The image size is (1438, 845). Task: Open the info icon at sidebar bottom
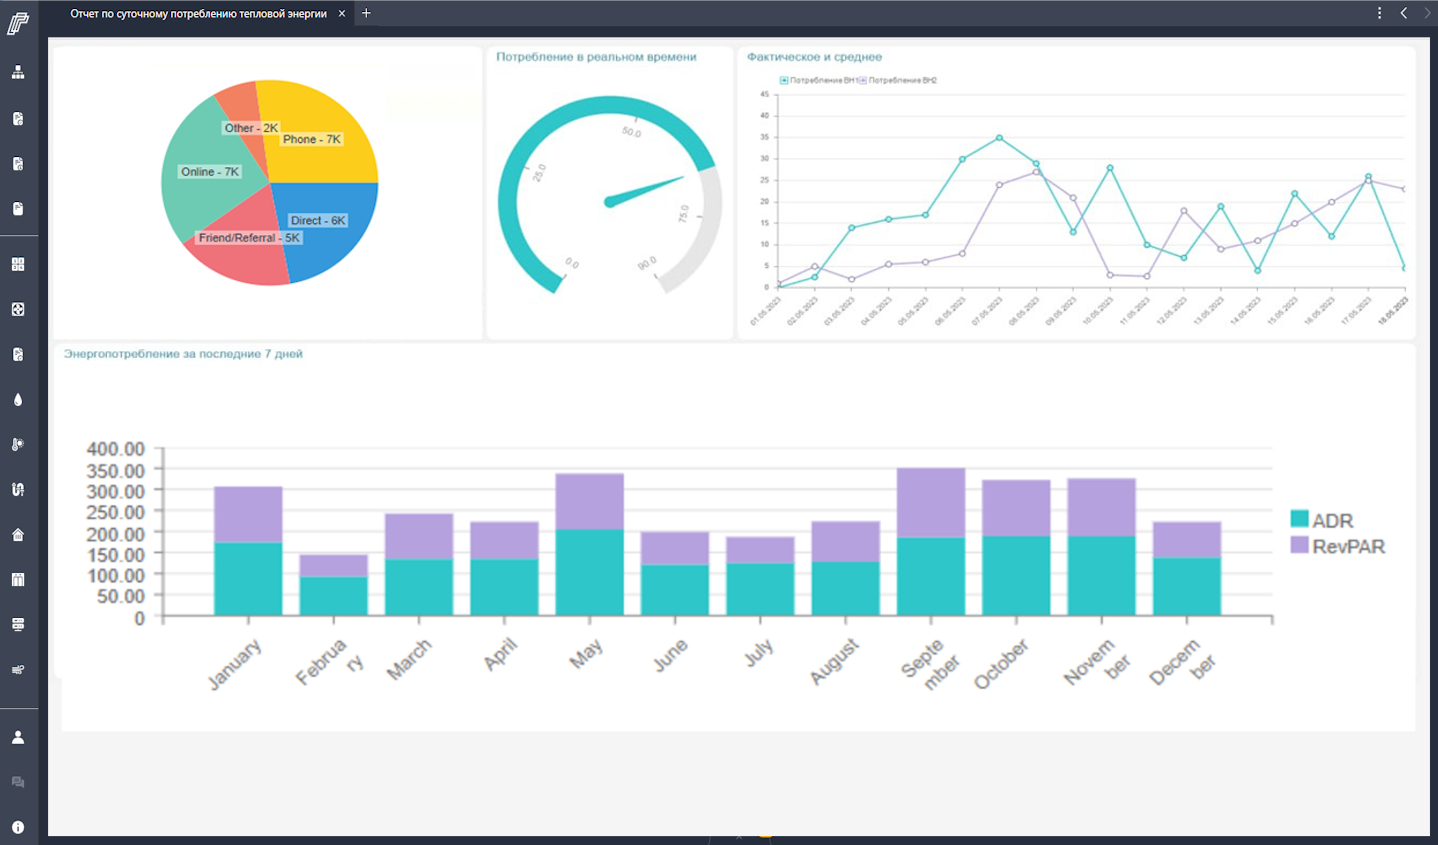click(18, 827)
